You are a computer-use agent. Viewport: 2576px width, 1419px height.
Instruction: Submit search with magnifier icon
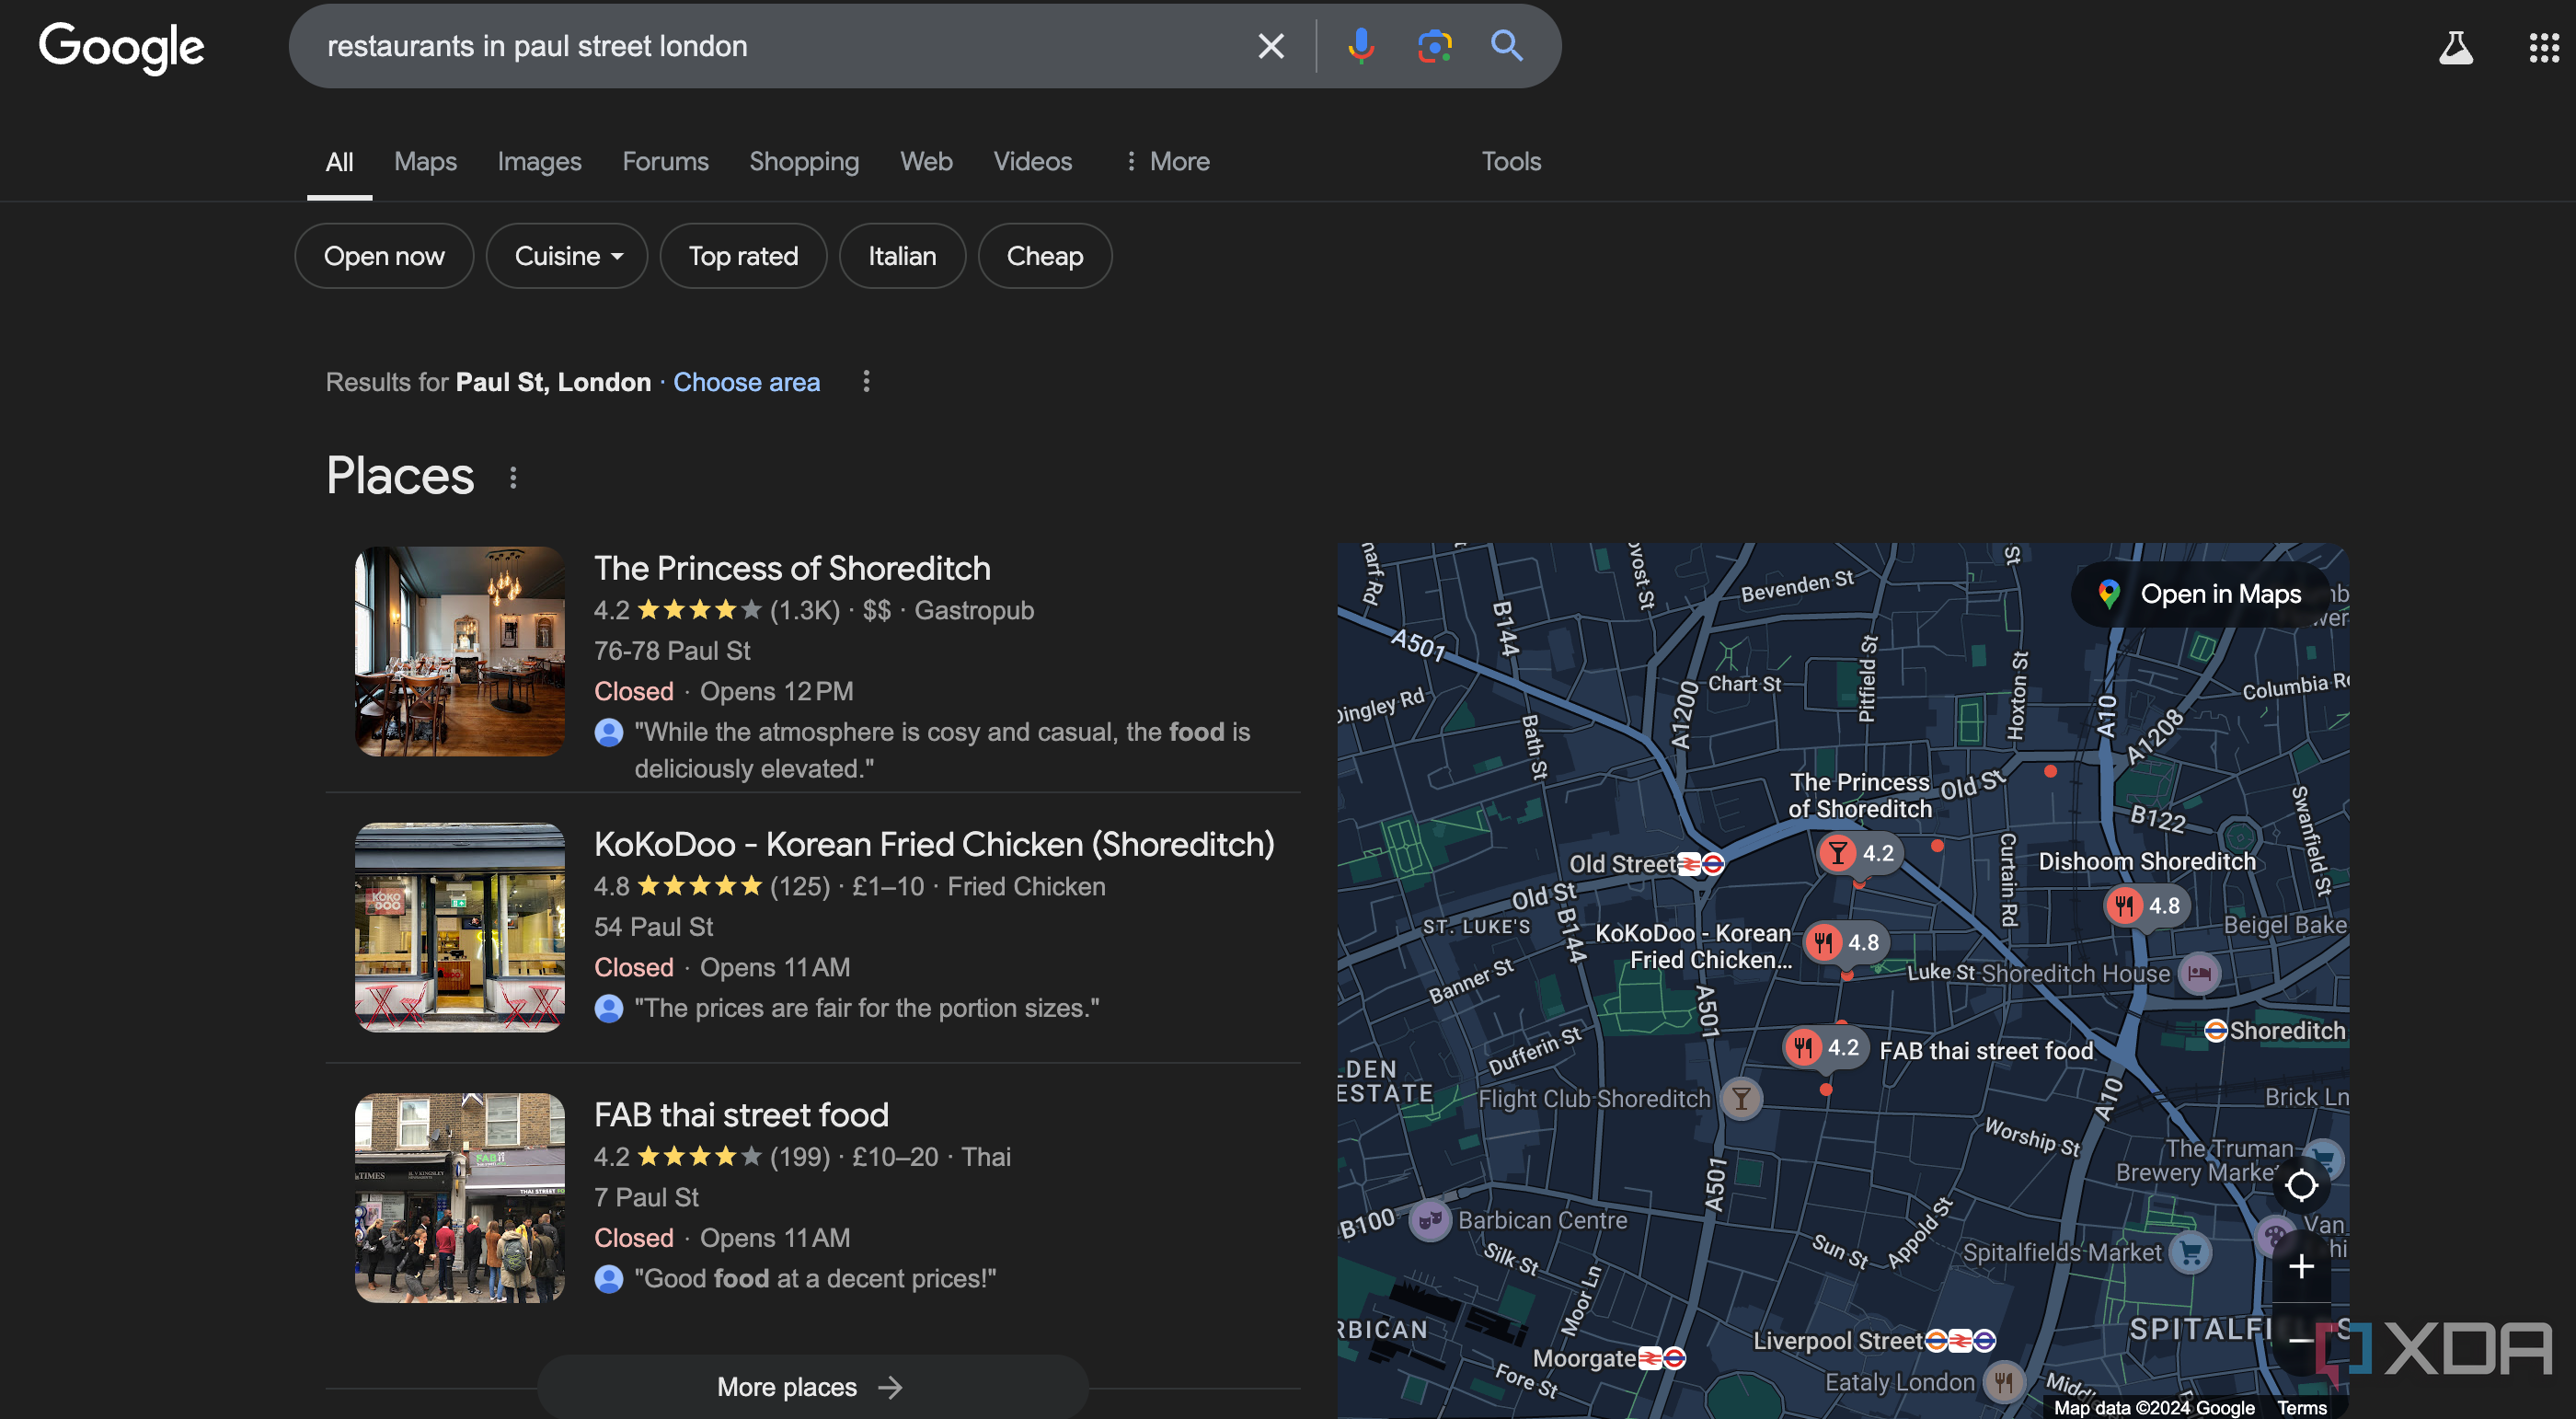[x=1506, y=46]
